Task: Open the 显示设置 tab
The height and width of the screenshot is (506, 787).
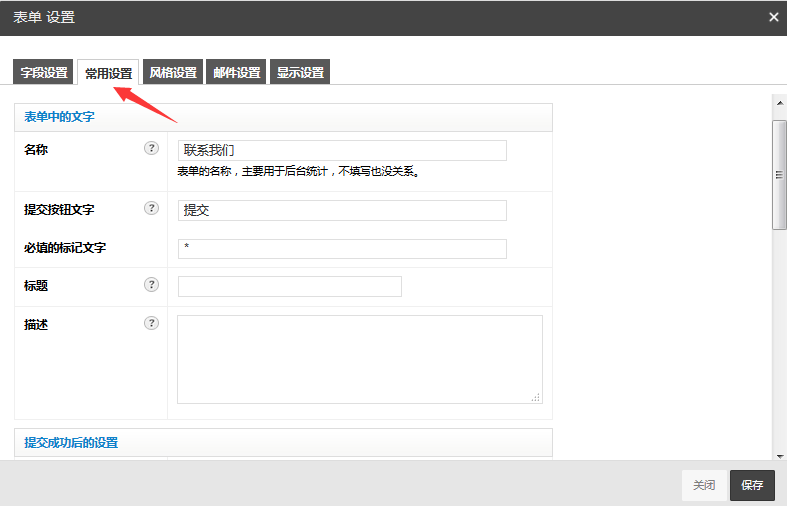Action: tap(300, 72)
